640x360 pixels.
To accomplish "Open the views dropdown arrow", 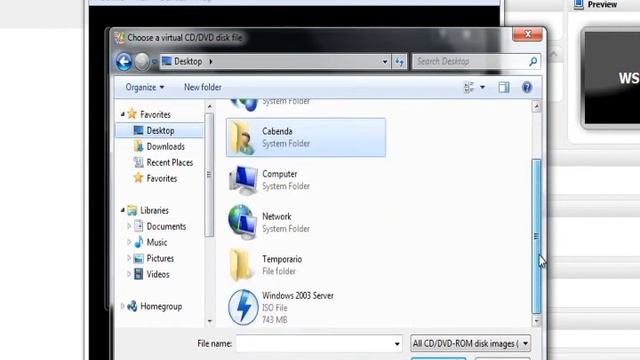I will 482,87.
